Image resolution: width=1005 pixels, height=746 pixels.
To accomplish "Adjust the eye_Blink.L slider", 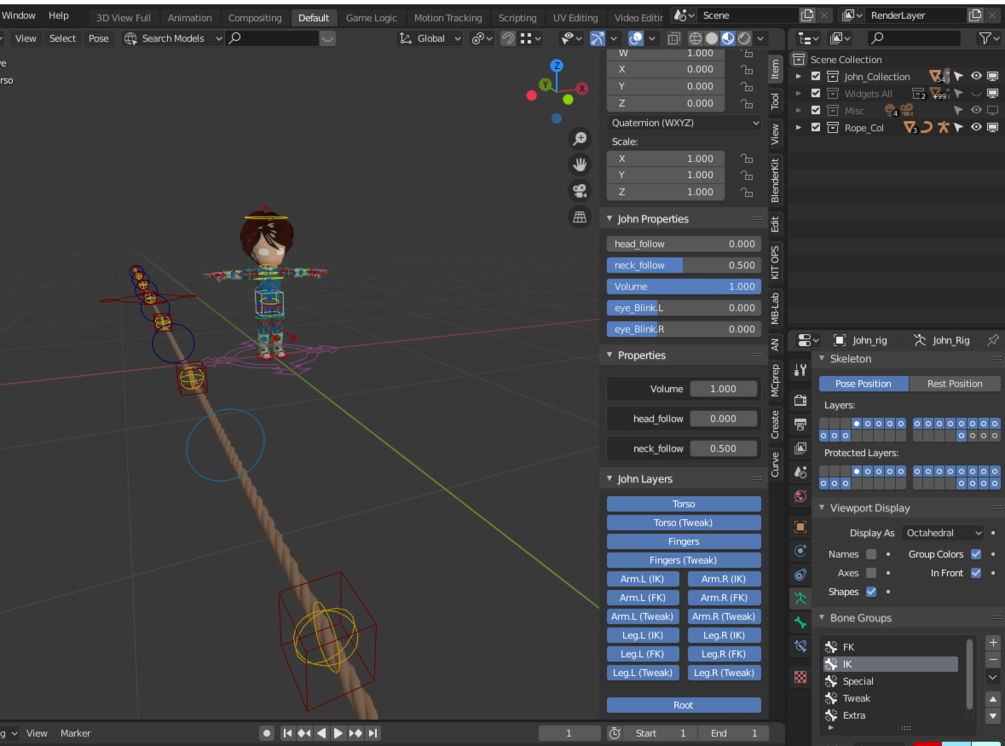I will click(x=684, y=308).
